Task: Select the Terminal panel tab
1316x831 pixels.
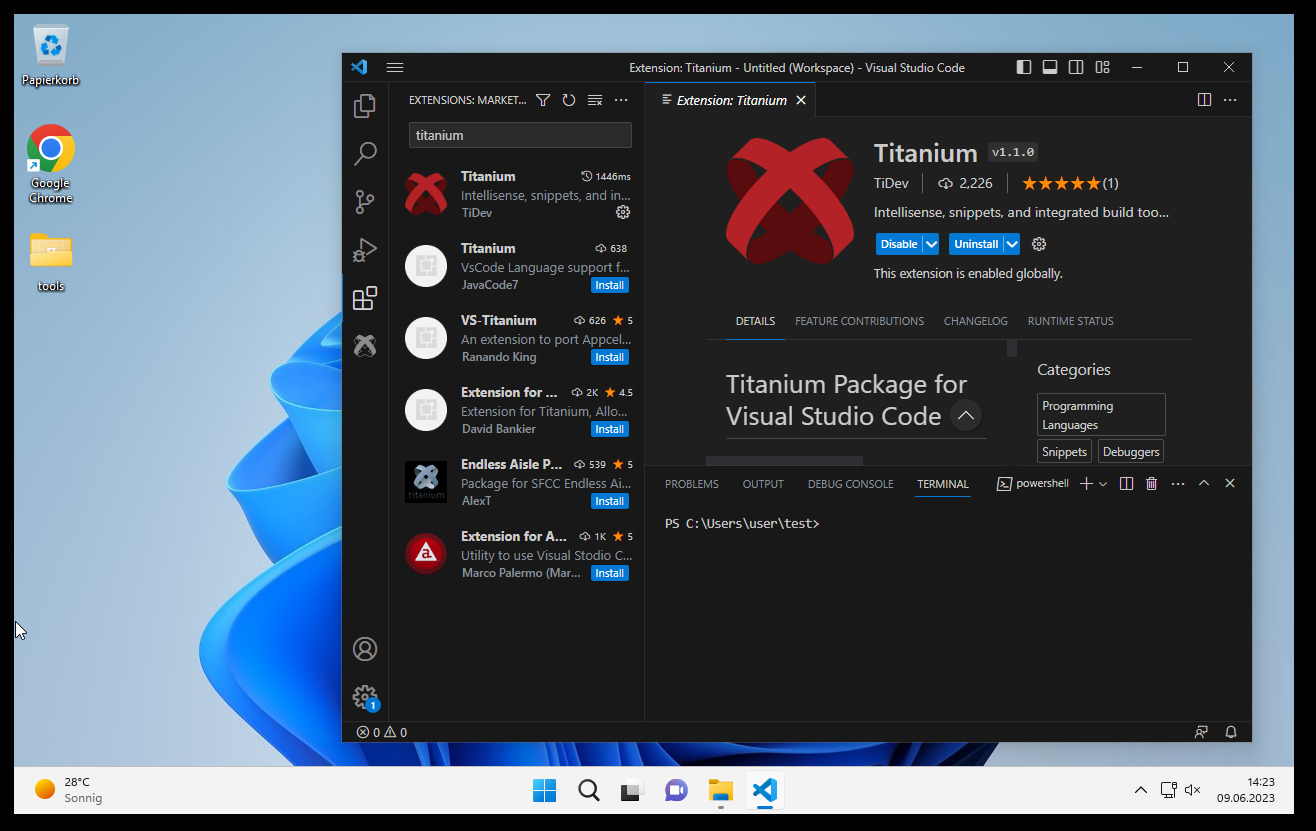Action: (x=943, y=484)
